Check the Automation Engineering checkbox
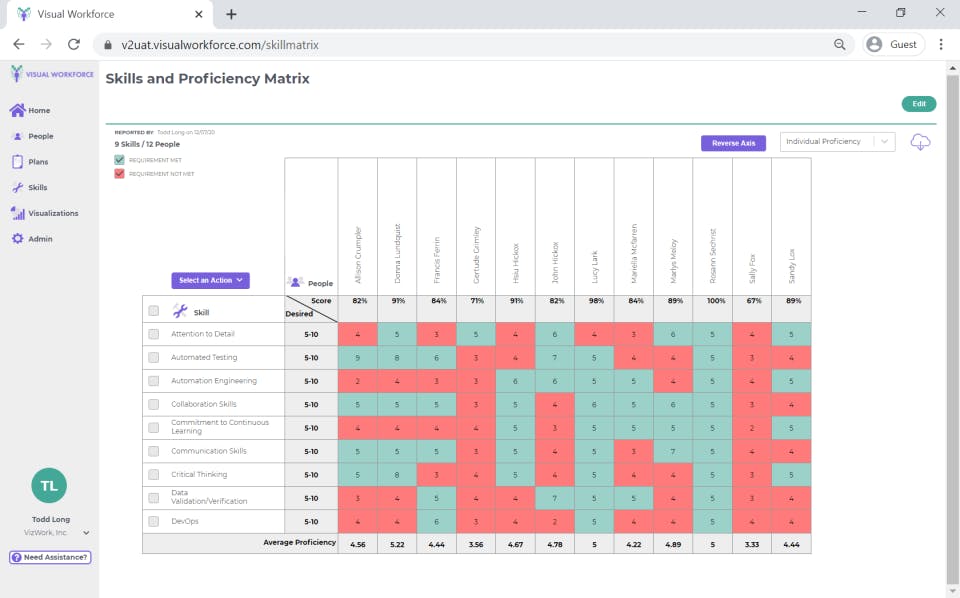 (154, 381)
